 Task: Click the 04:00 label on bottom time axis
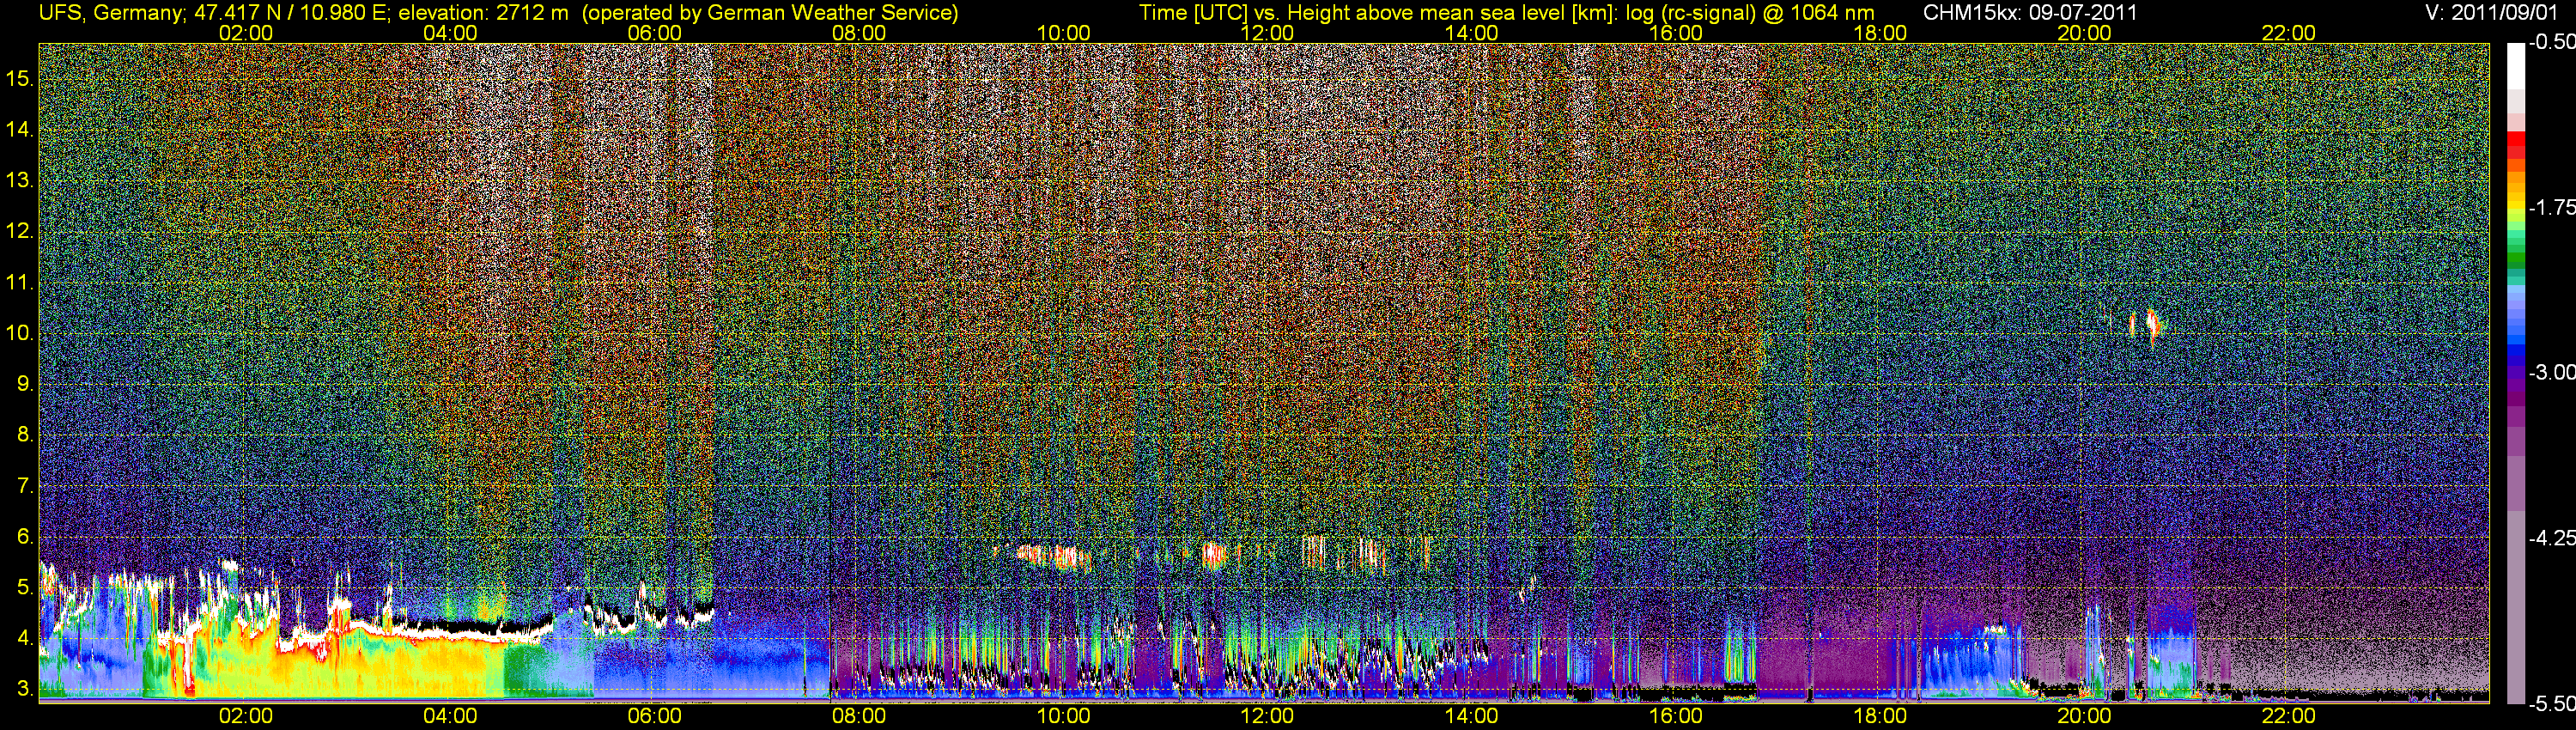450,716
